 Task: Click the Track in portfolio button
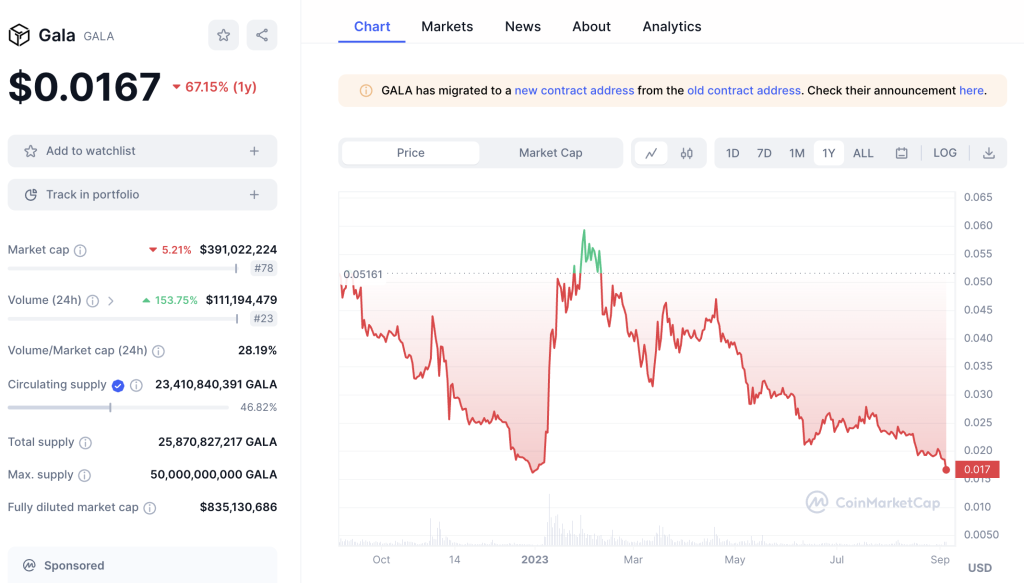pos(142,195)
